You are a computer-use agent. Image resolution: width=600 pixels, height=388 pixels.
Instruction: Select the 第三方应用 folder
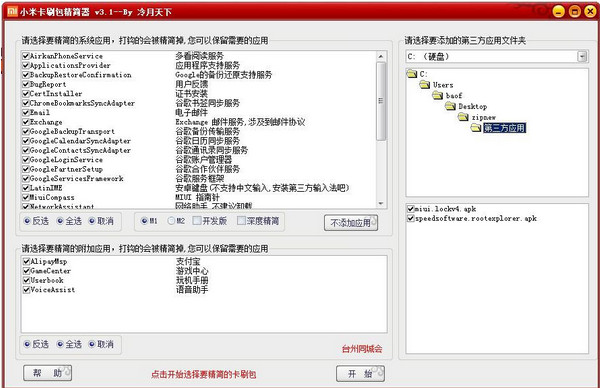coord(504,128)
